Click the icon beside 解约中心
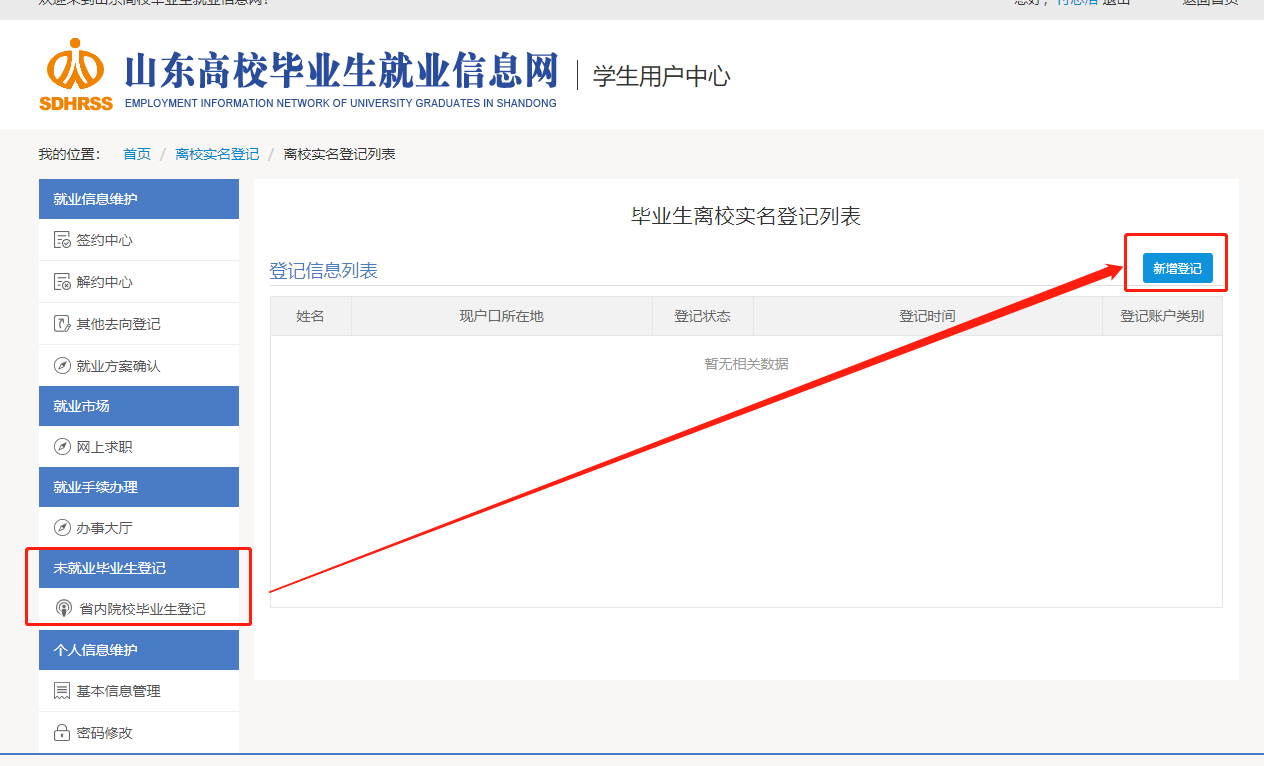The height and width of the screenshot is (766, 1264). click(62, 283)
